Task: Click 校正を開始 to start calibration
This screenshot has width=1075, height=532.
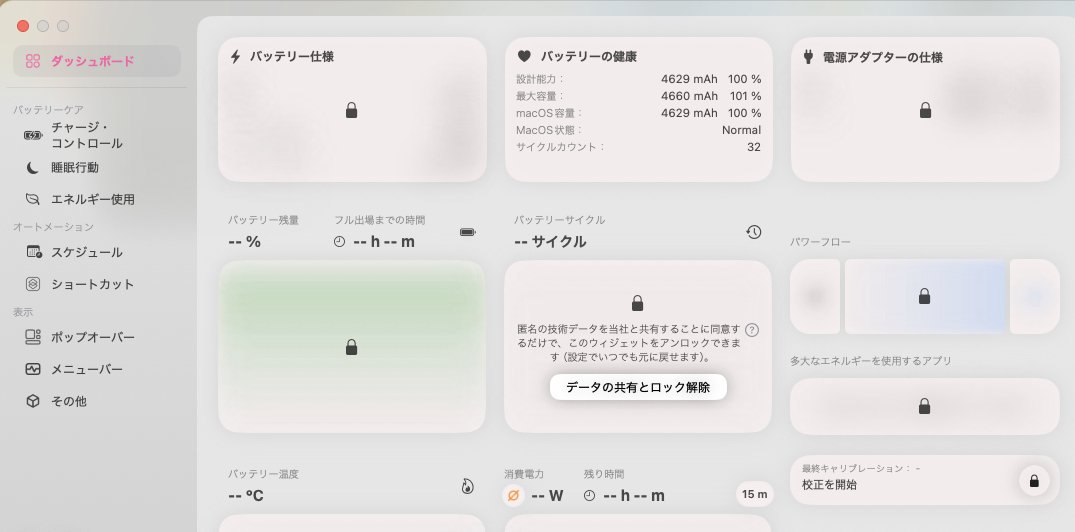Action: coord(830,485)
